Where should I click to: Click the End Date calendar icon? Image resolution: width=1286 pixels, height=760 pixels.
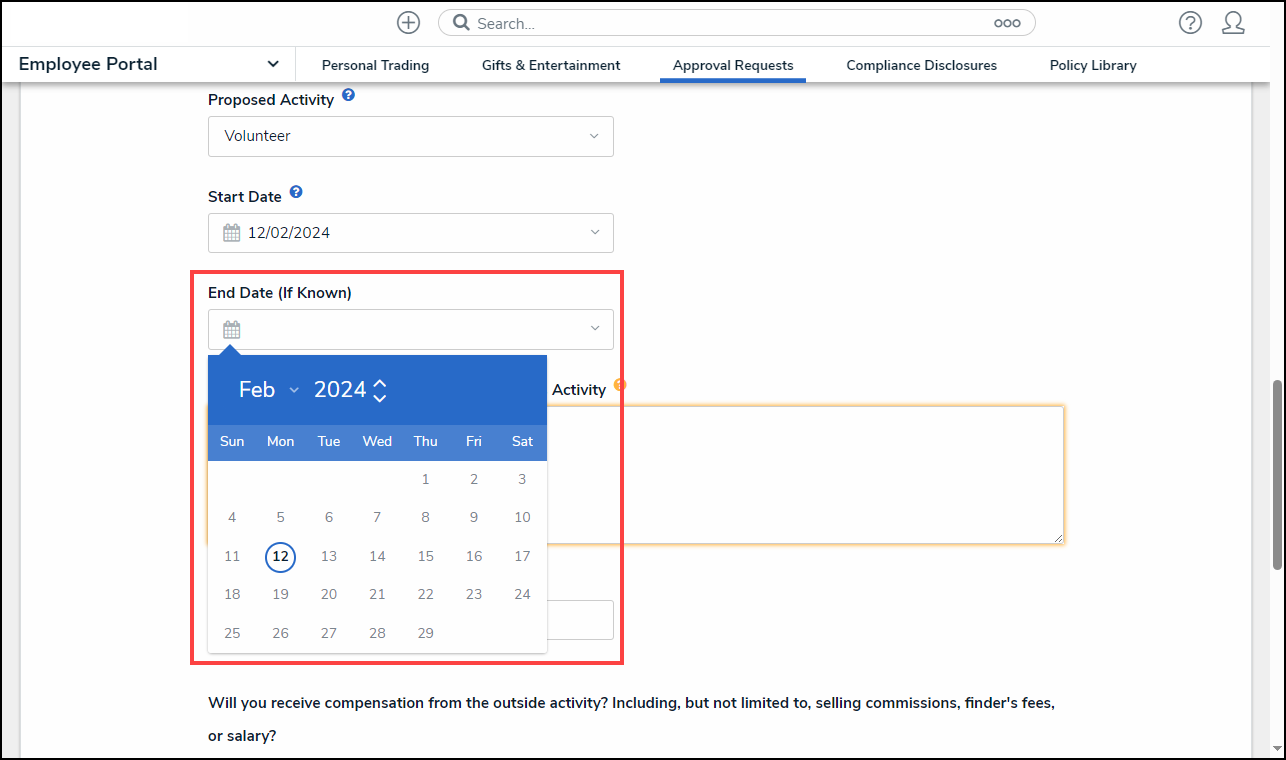pos(232,330)
